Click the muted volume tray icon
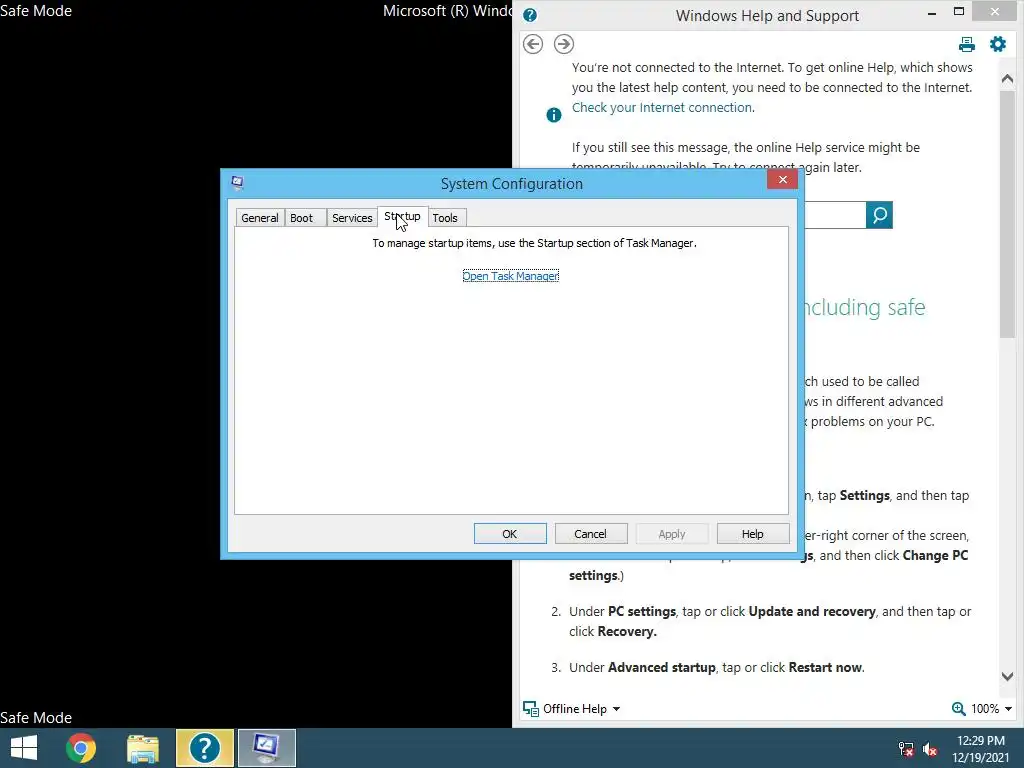The width and height of the screenshot is (1024, 768). coord(930,748)
